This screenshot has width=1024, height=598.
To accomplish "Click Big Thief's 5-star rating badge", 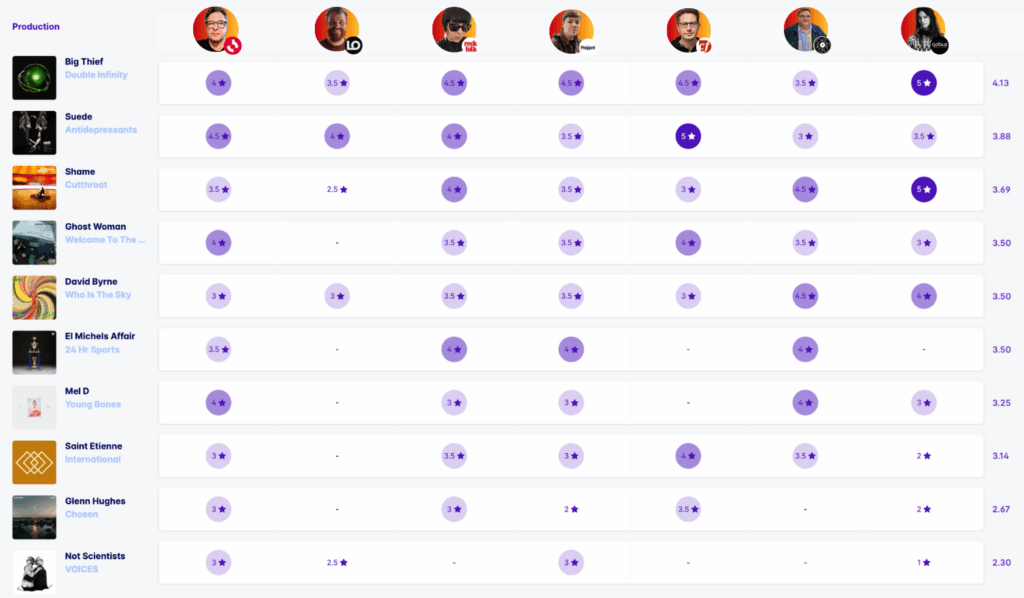I will (922, 83).
